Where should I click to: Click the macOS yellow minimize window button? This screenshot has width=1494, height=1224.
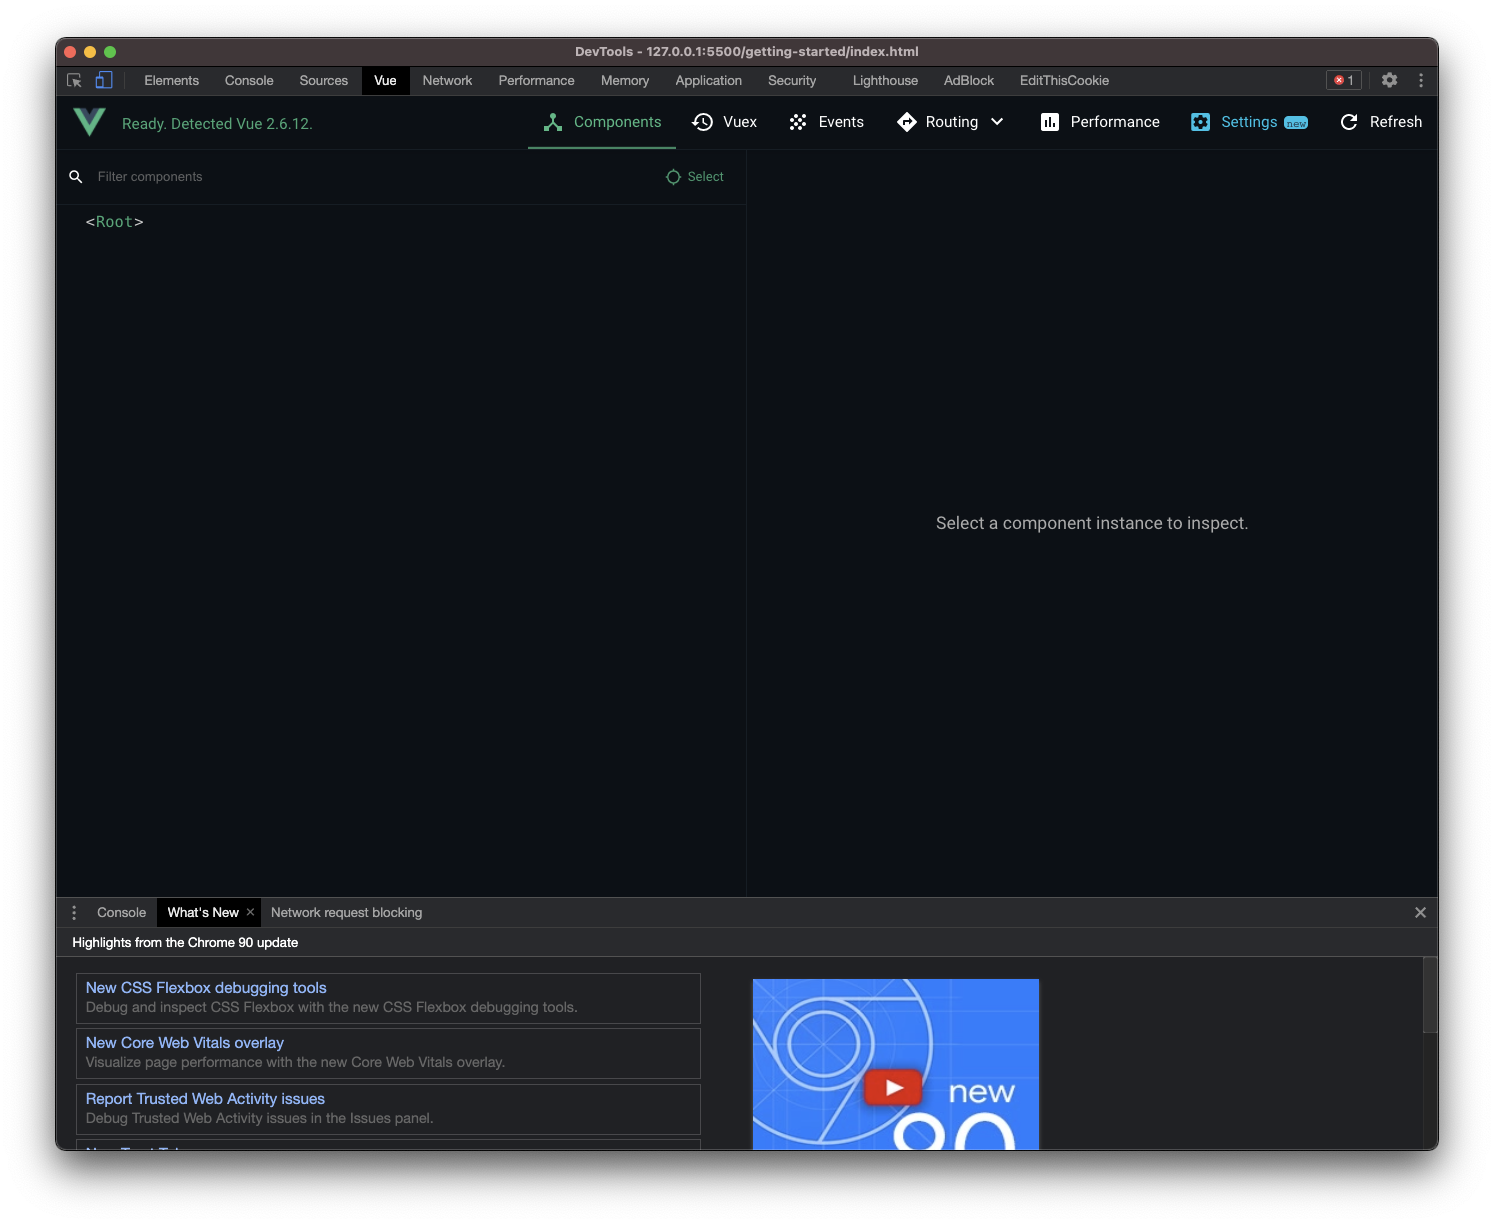tap(90, 52)
